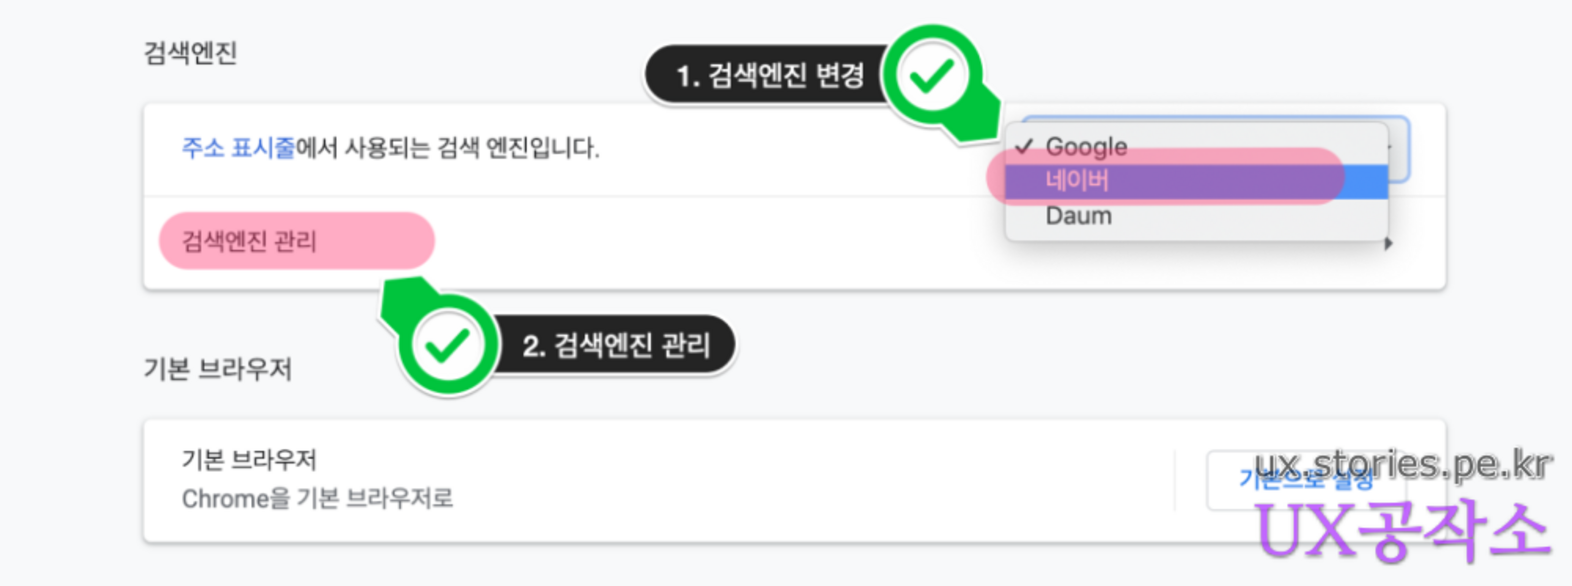
Task: Select Google in the search engine list
Action: click(x=1086, y=147)
